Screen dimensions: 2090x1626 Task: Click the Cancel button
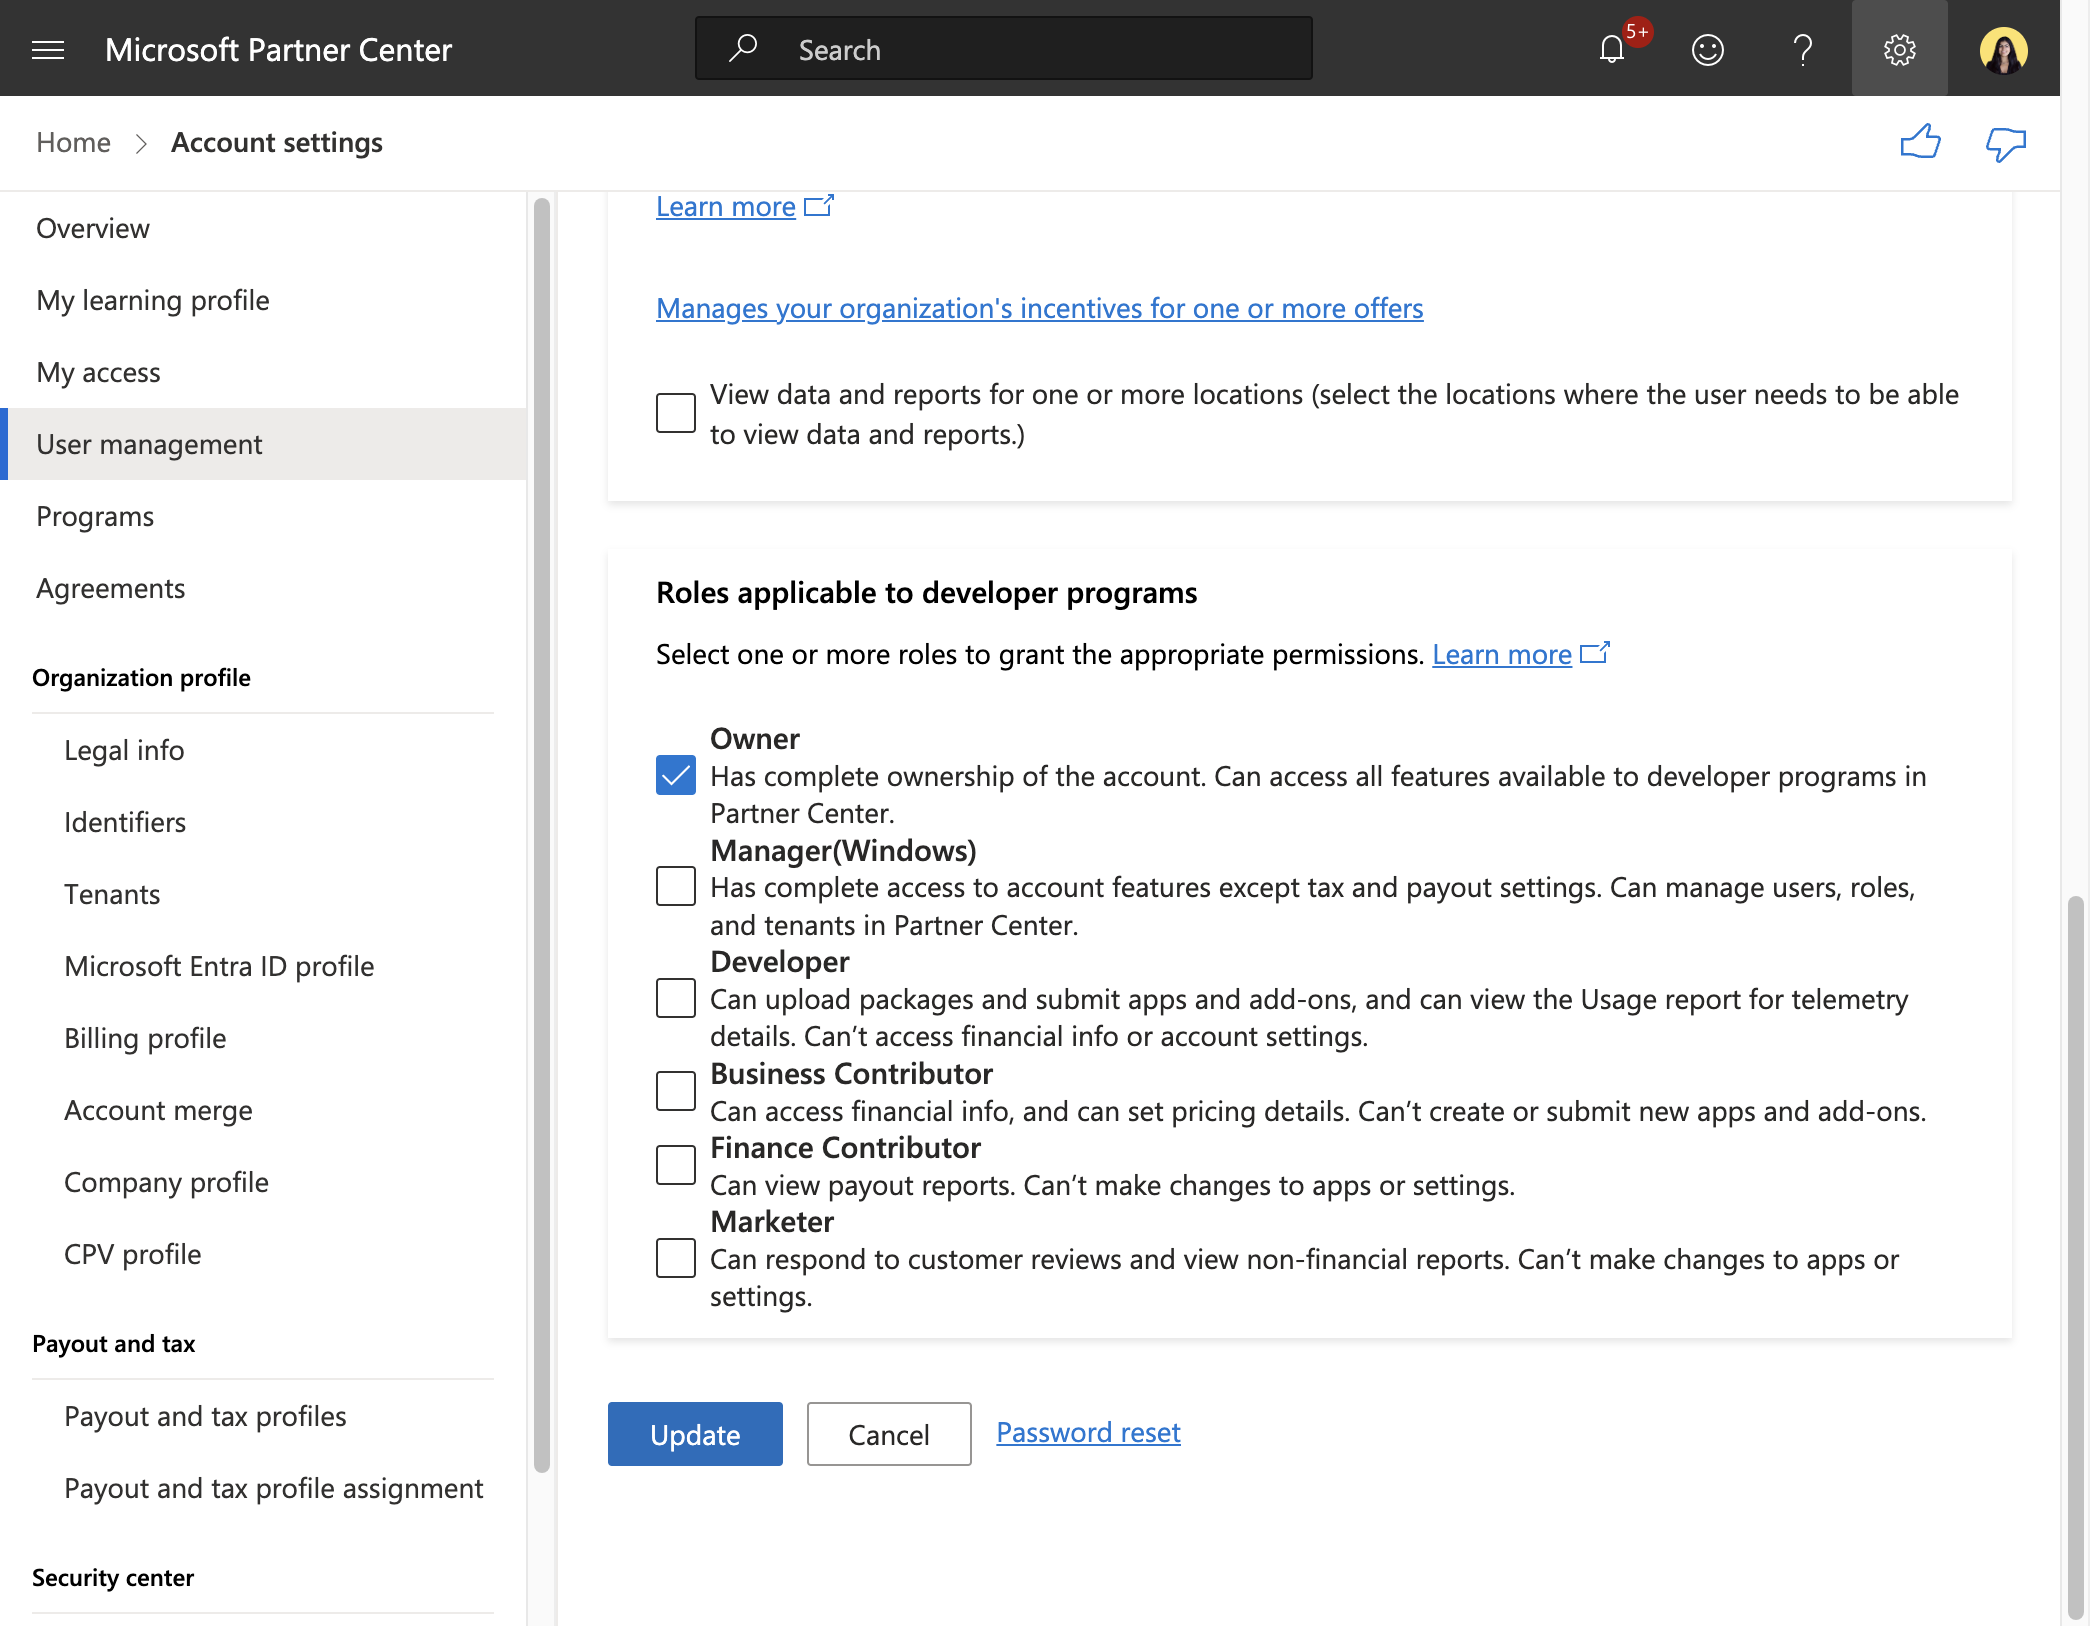[x=889, y=1434]
